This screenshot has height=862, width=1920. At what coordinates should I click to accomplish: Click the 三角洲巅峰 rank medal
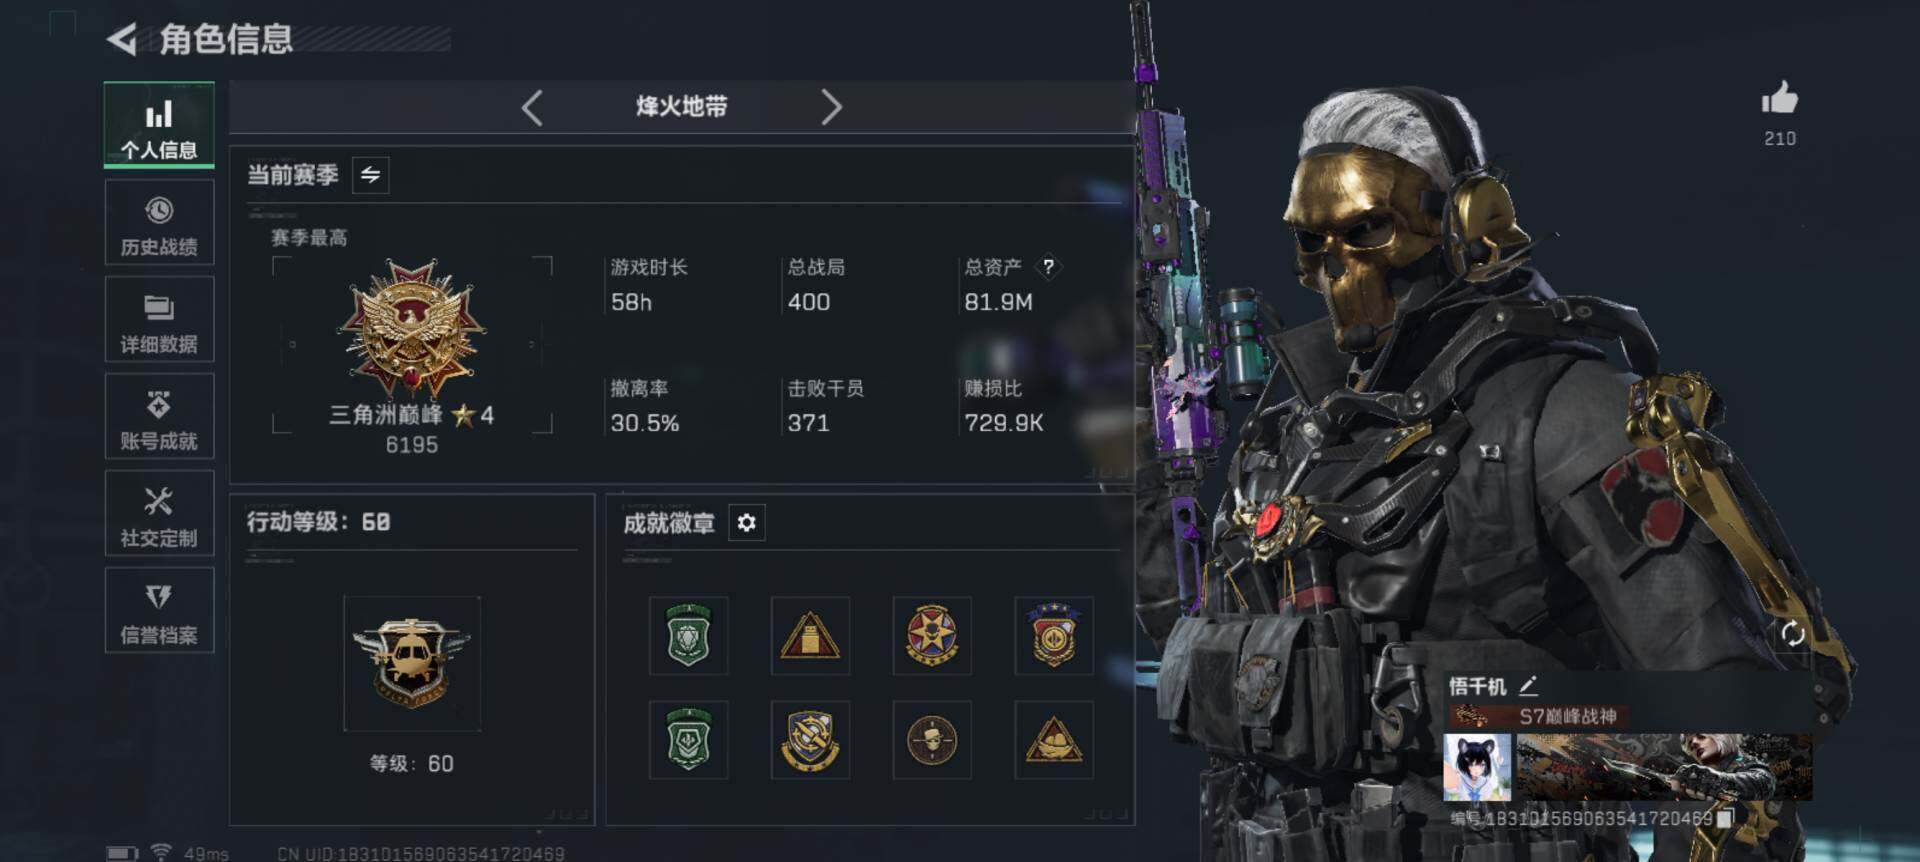(411, 329)
